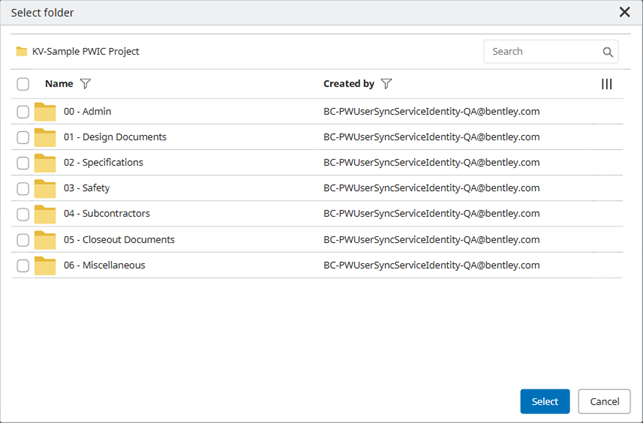Open the column chooser icon
Image resolution: width=643 pixels, height=423 pixels.
(606, 84)
